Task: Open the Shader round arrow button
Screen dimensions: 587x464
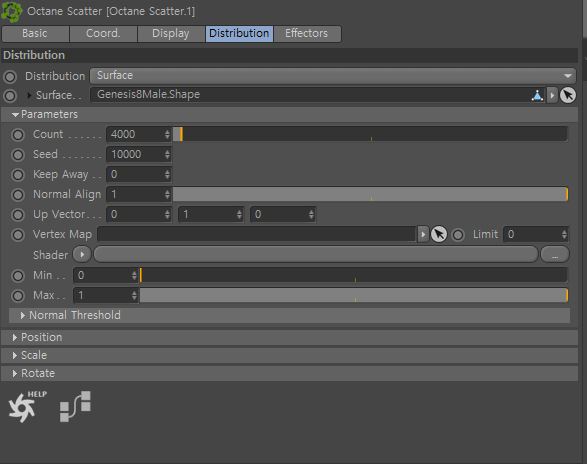Action: (x=82, y=255)
